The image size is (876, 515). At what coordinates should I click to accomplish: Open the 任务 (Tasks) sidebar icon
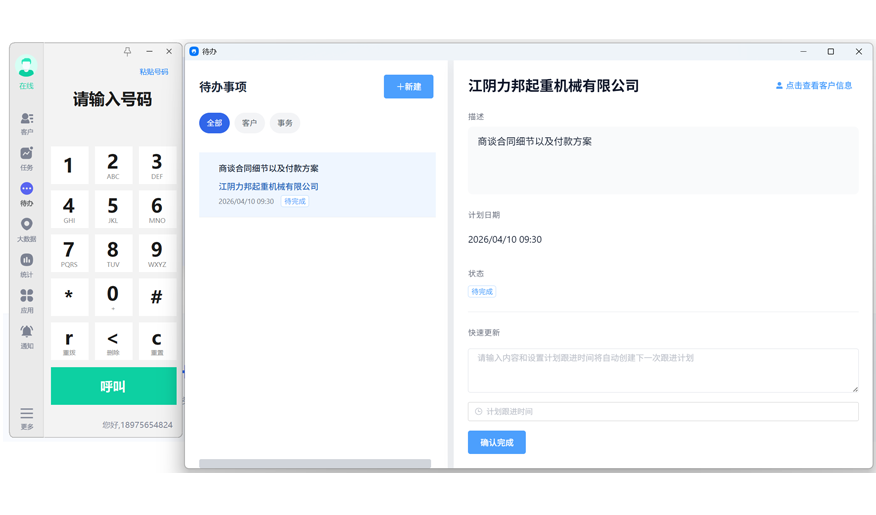click(x=27, y=155)
